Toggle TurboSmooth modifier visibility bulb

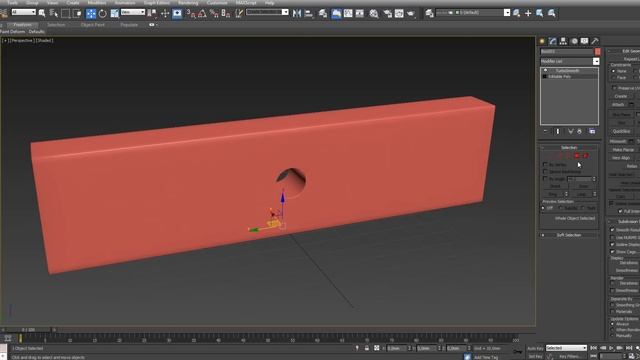(545, 71)
